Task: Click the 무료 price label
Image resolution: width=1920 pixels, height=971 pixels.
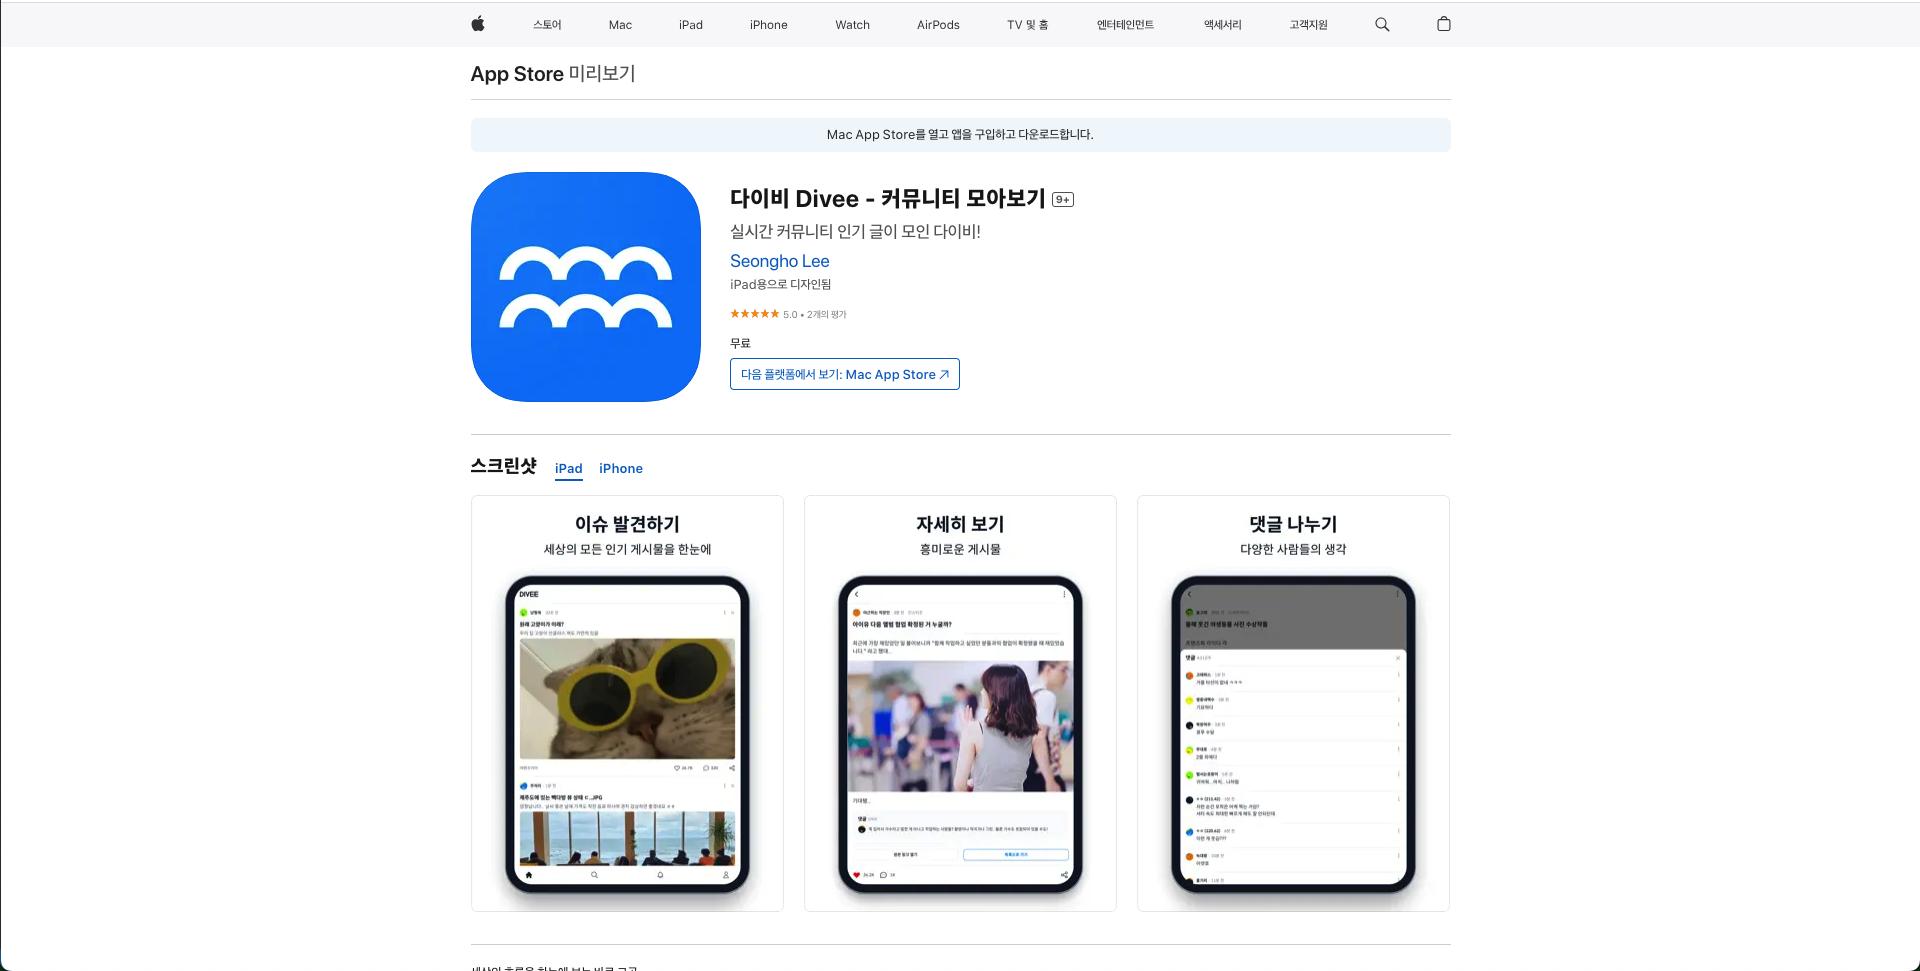Action: (x=740, y=343)
